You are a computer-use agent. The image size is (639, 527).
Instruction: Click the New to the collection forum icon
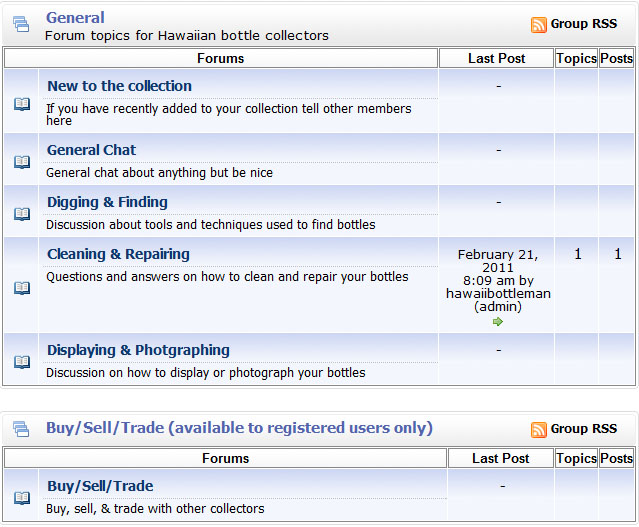22,103
